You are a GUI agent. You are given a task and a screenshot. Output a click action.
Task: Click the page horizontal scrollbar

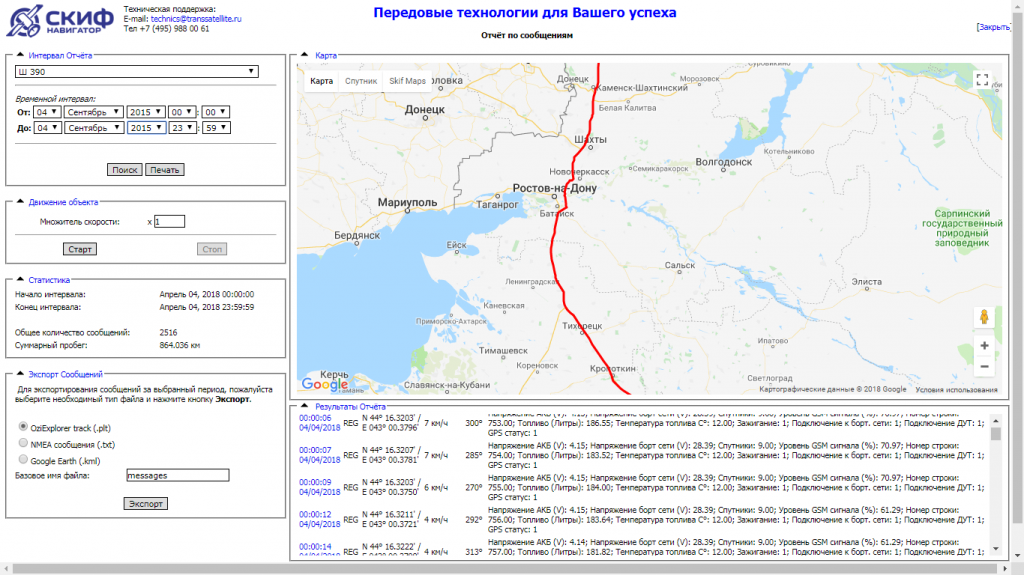pos(507,569)
